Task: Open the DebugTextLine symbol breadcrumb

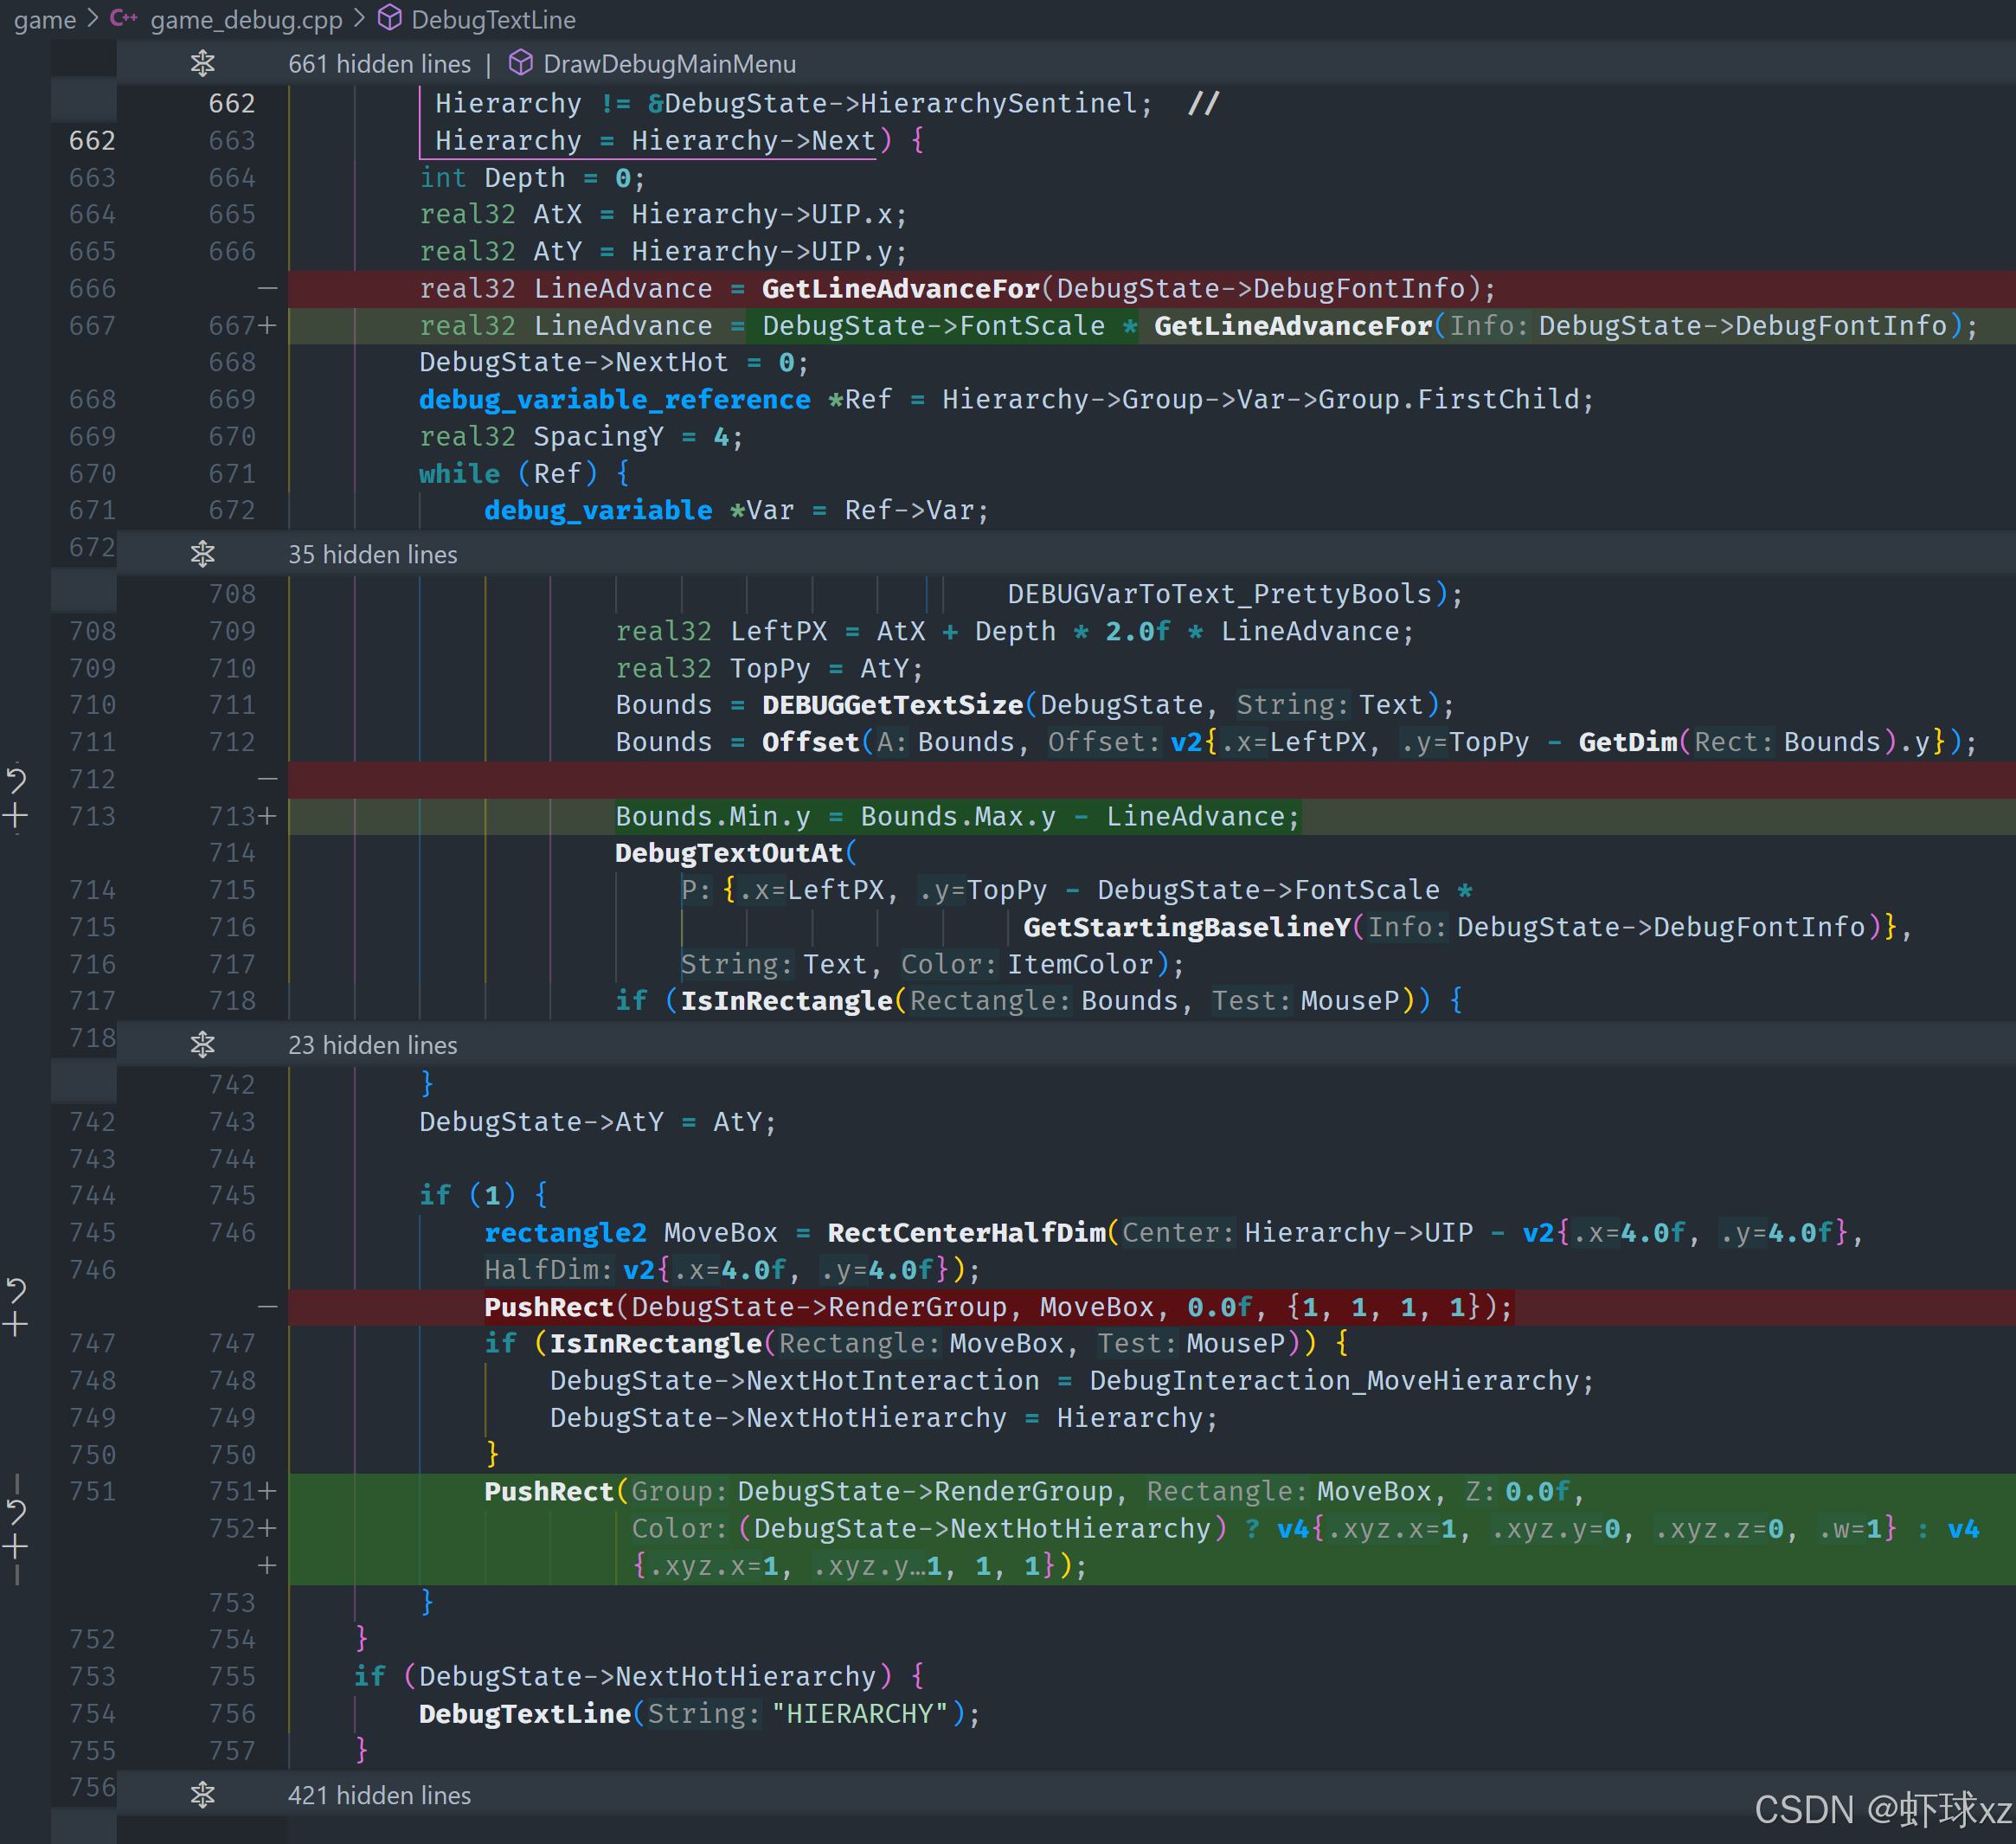Action: [x=492, y=20]
